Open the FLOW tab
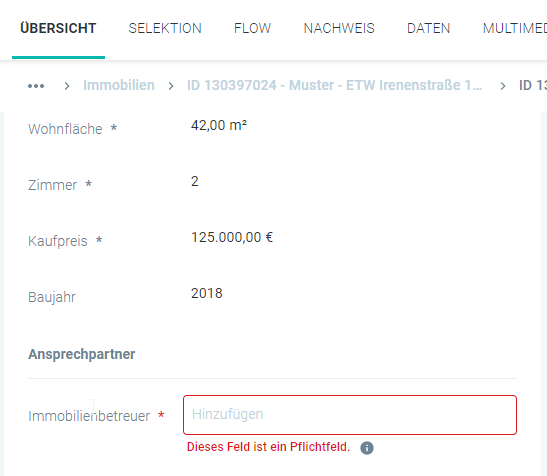Screen dimensions: 547x476 (252, 28)
